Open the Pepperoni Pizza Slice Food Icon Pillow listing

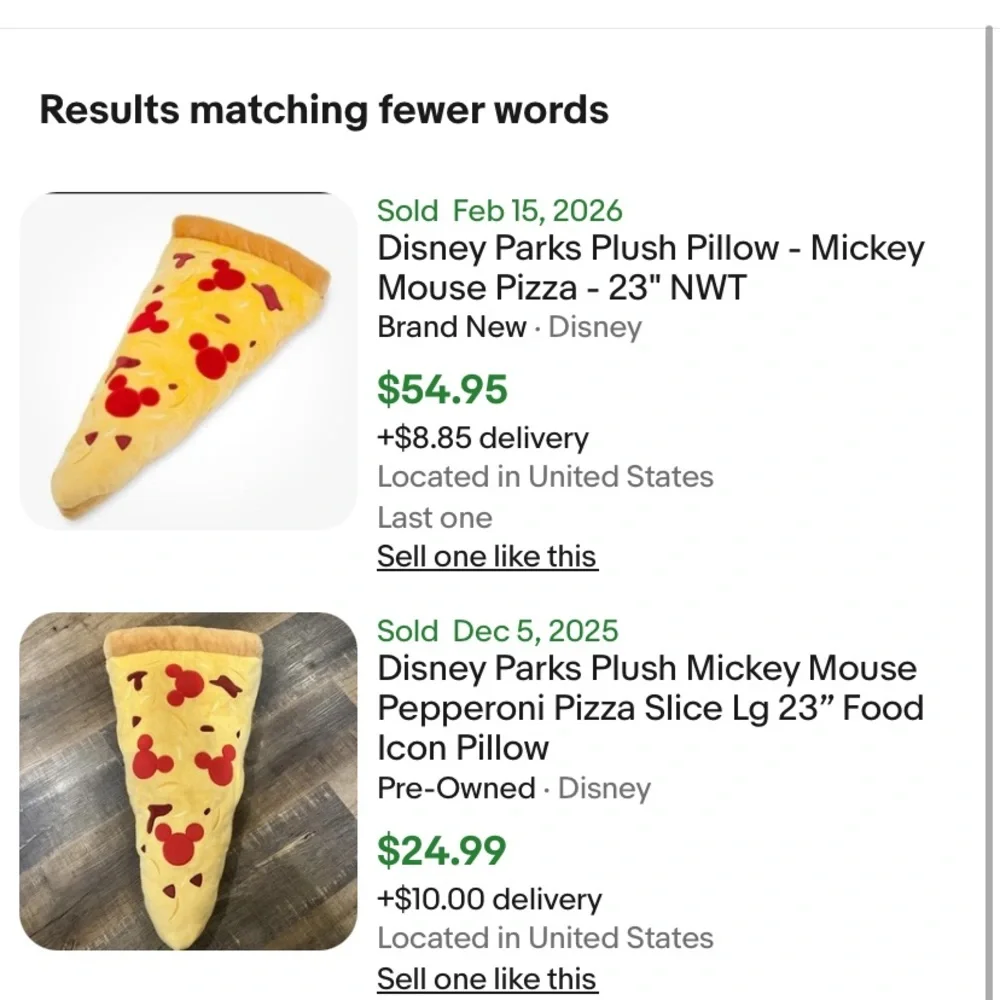click(650, 708)
